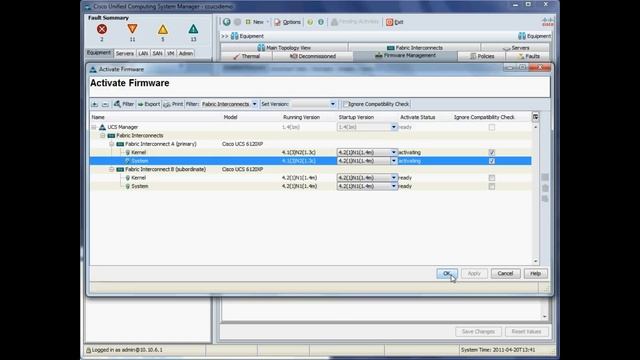Image resolution: width=640 pixels, height=360 pixels.
Task: Open Firmware Management tab
Action: coord(405,56)
